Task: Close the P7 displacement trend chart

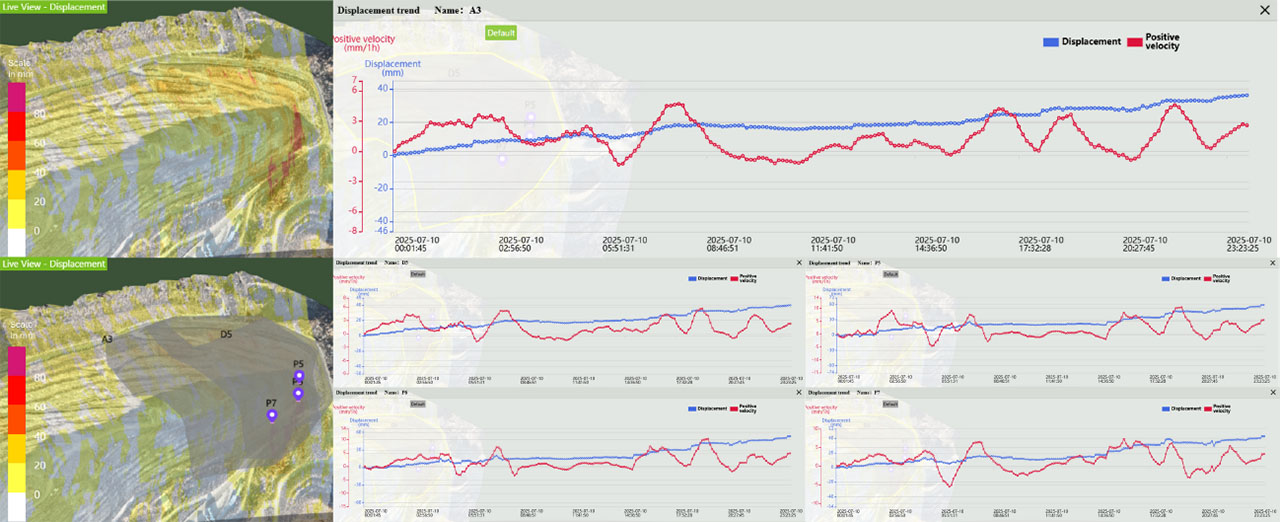Action: [x=1272, y=394]
